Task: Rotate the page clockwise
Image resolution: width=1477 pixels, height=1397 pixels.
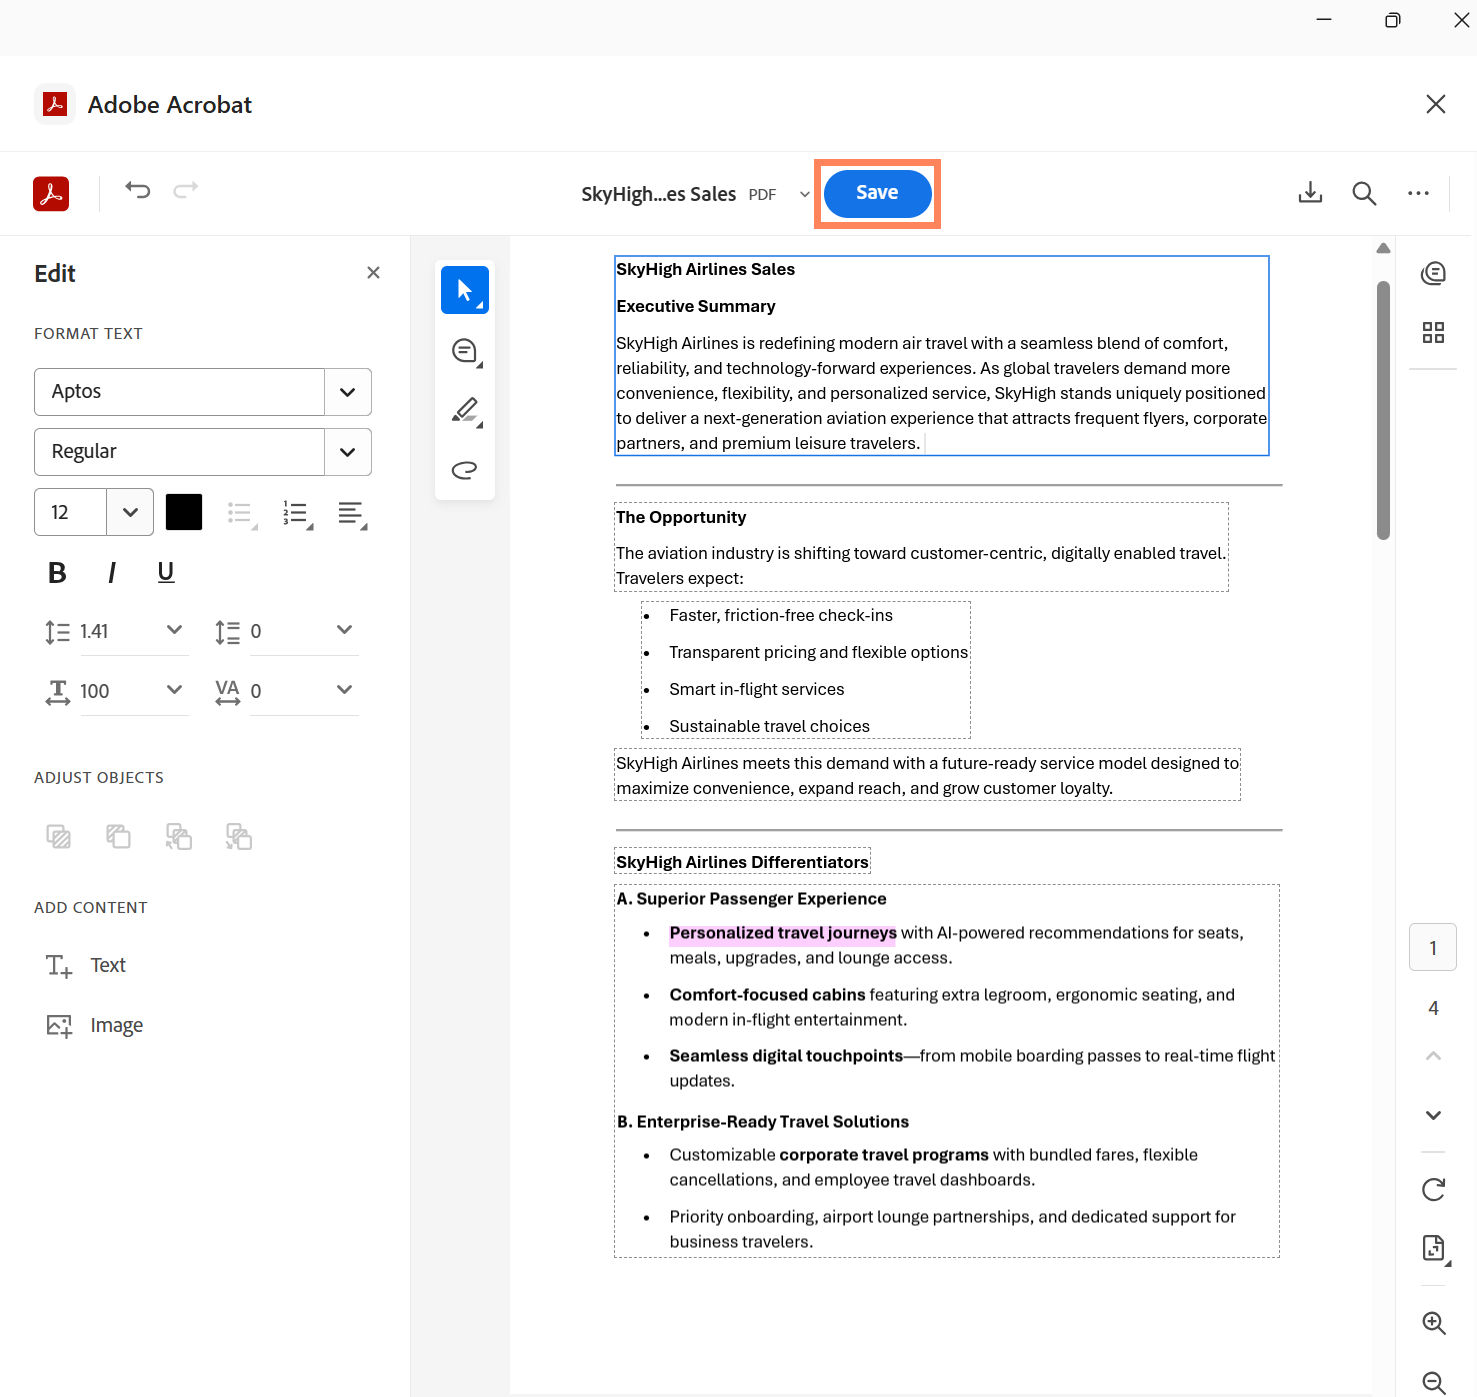Action: (1433, 1189)
